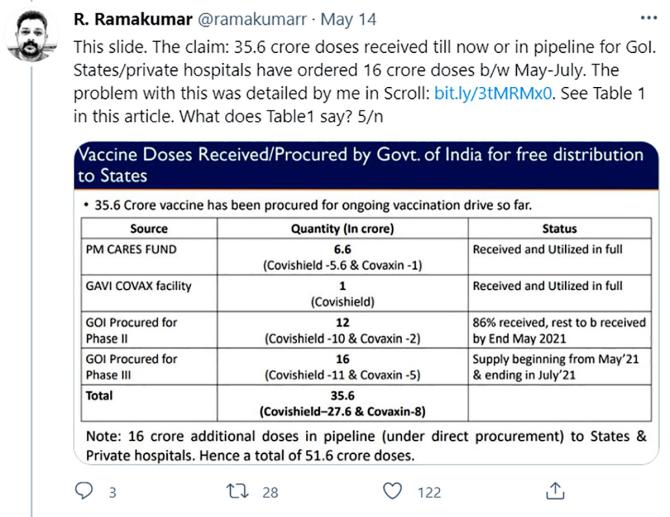This screenshot has width=670, height=517.
Task: Click the like count 122
Action: point(429,493)
